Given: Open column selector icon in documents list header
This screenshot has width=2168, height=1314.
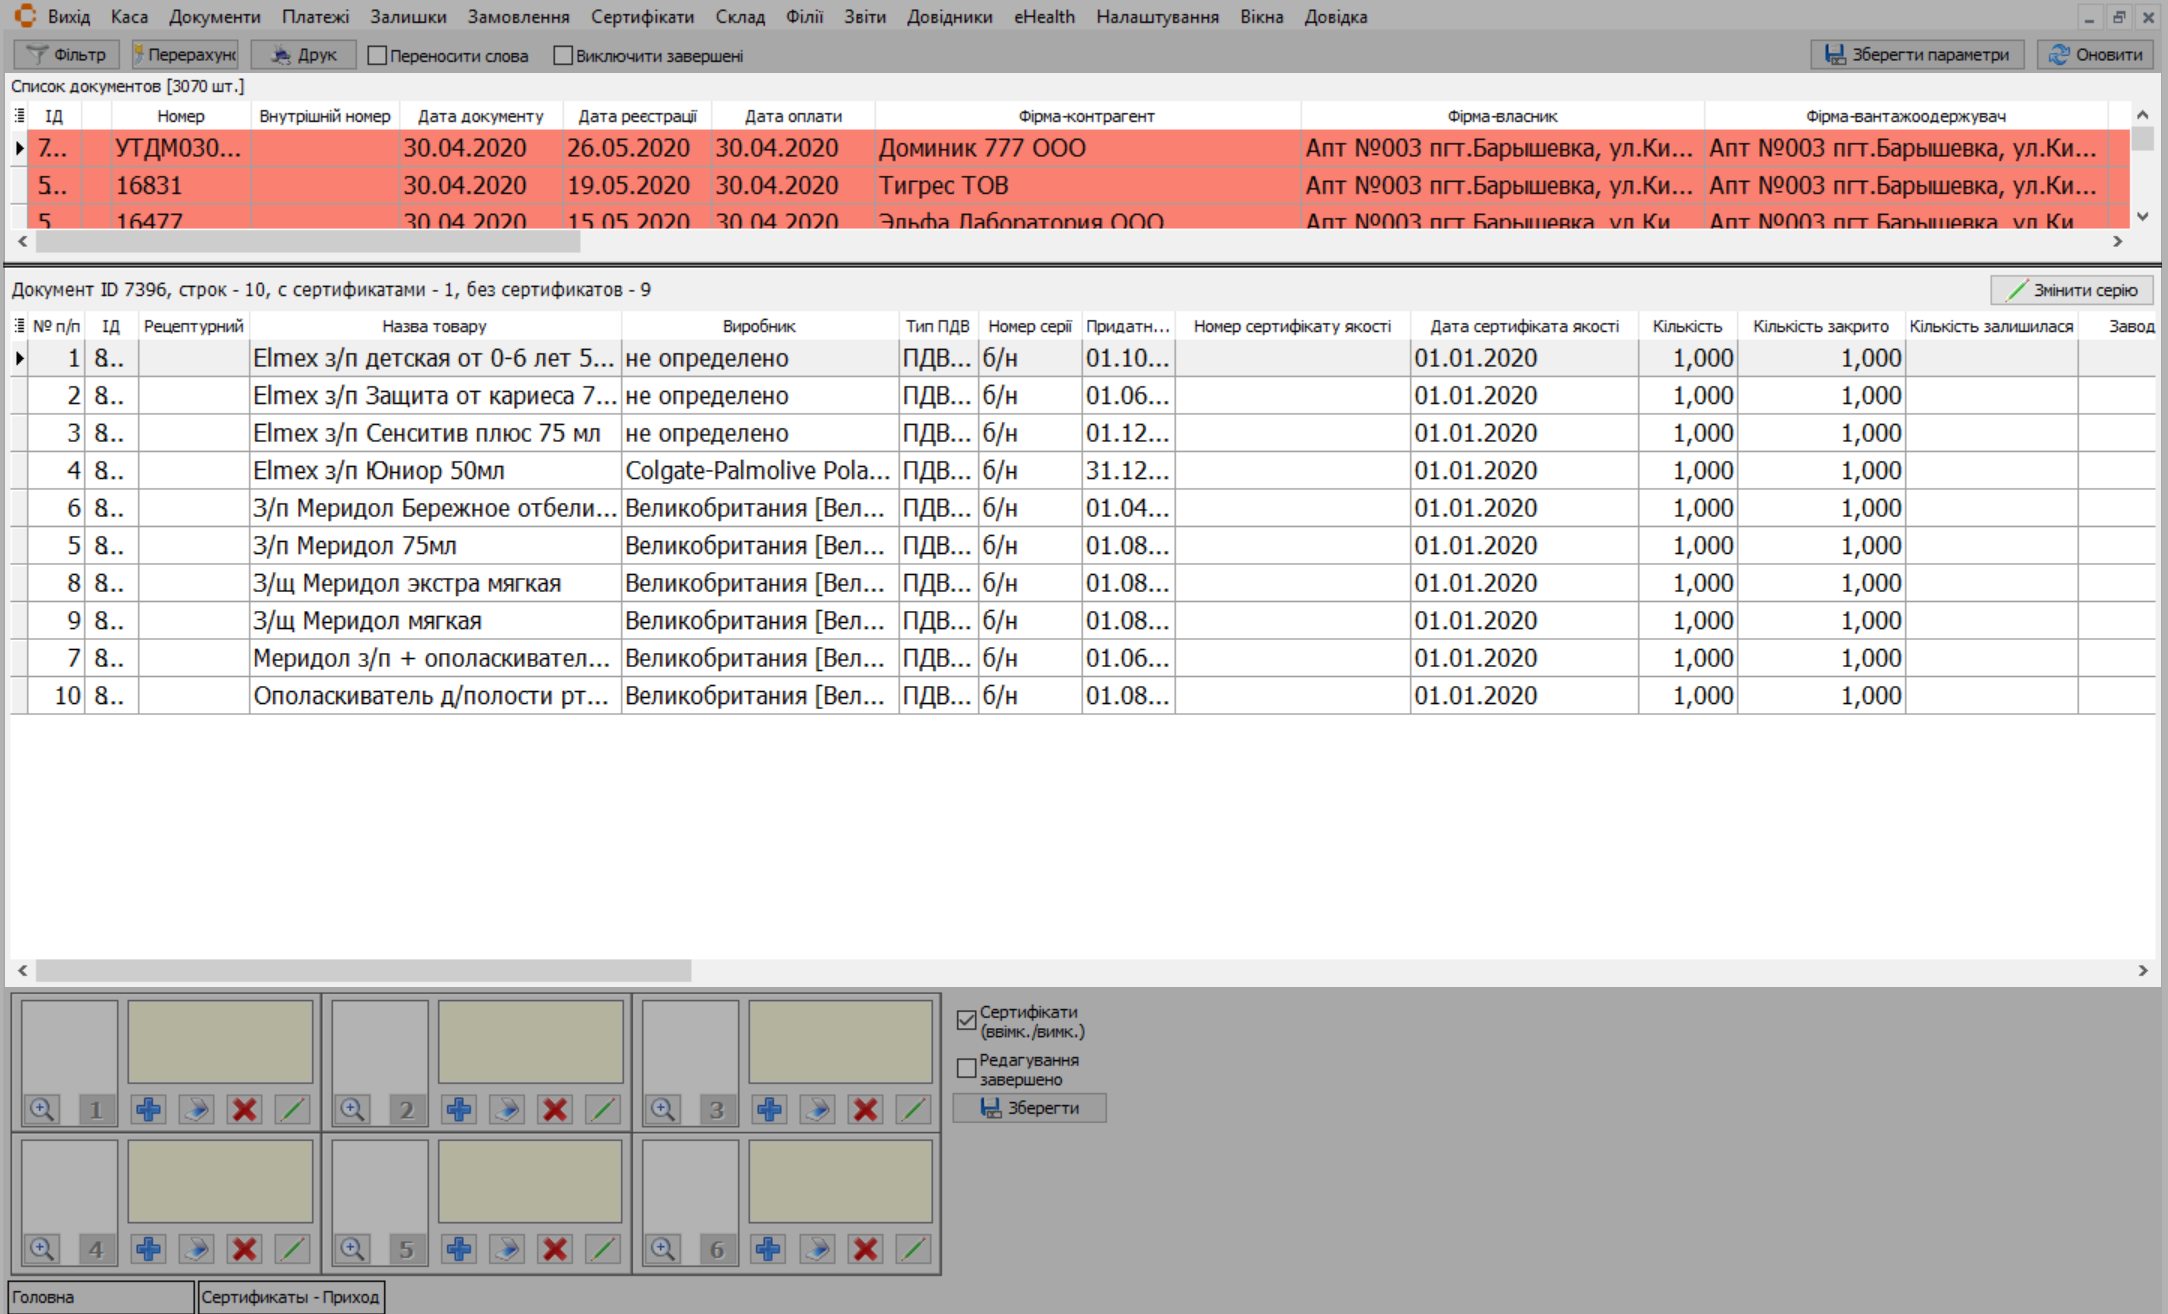Looking at the screenshot, I should pos(19,116).
